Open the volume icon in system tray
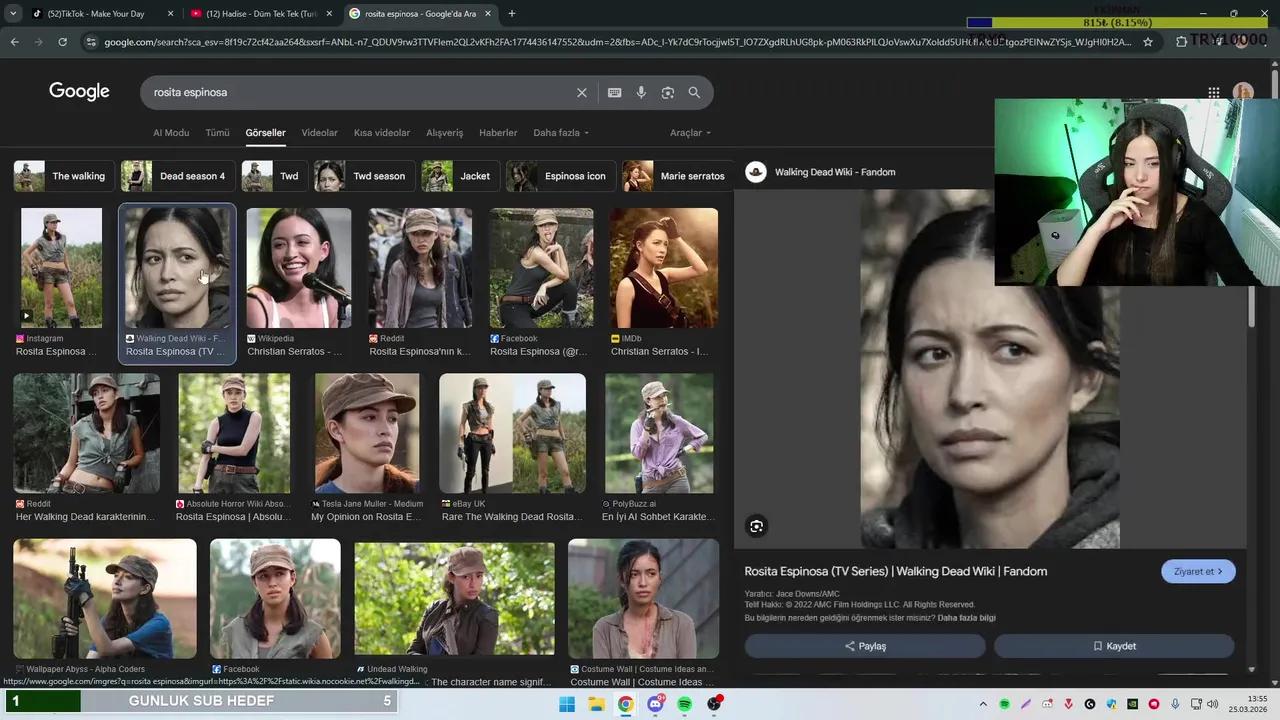This screenshot has width=1280, height=720. (x=1213, y=704)
